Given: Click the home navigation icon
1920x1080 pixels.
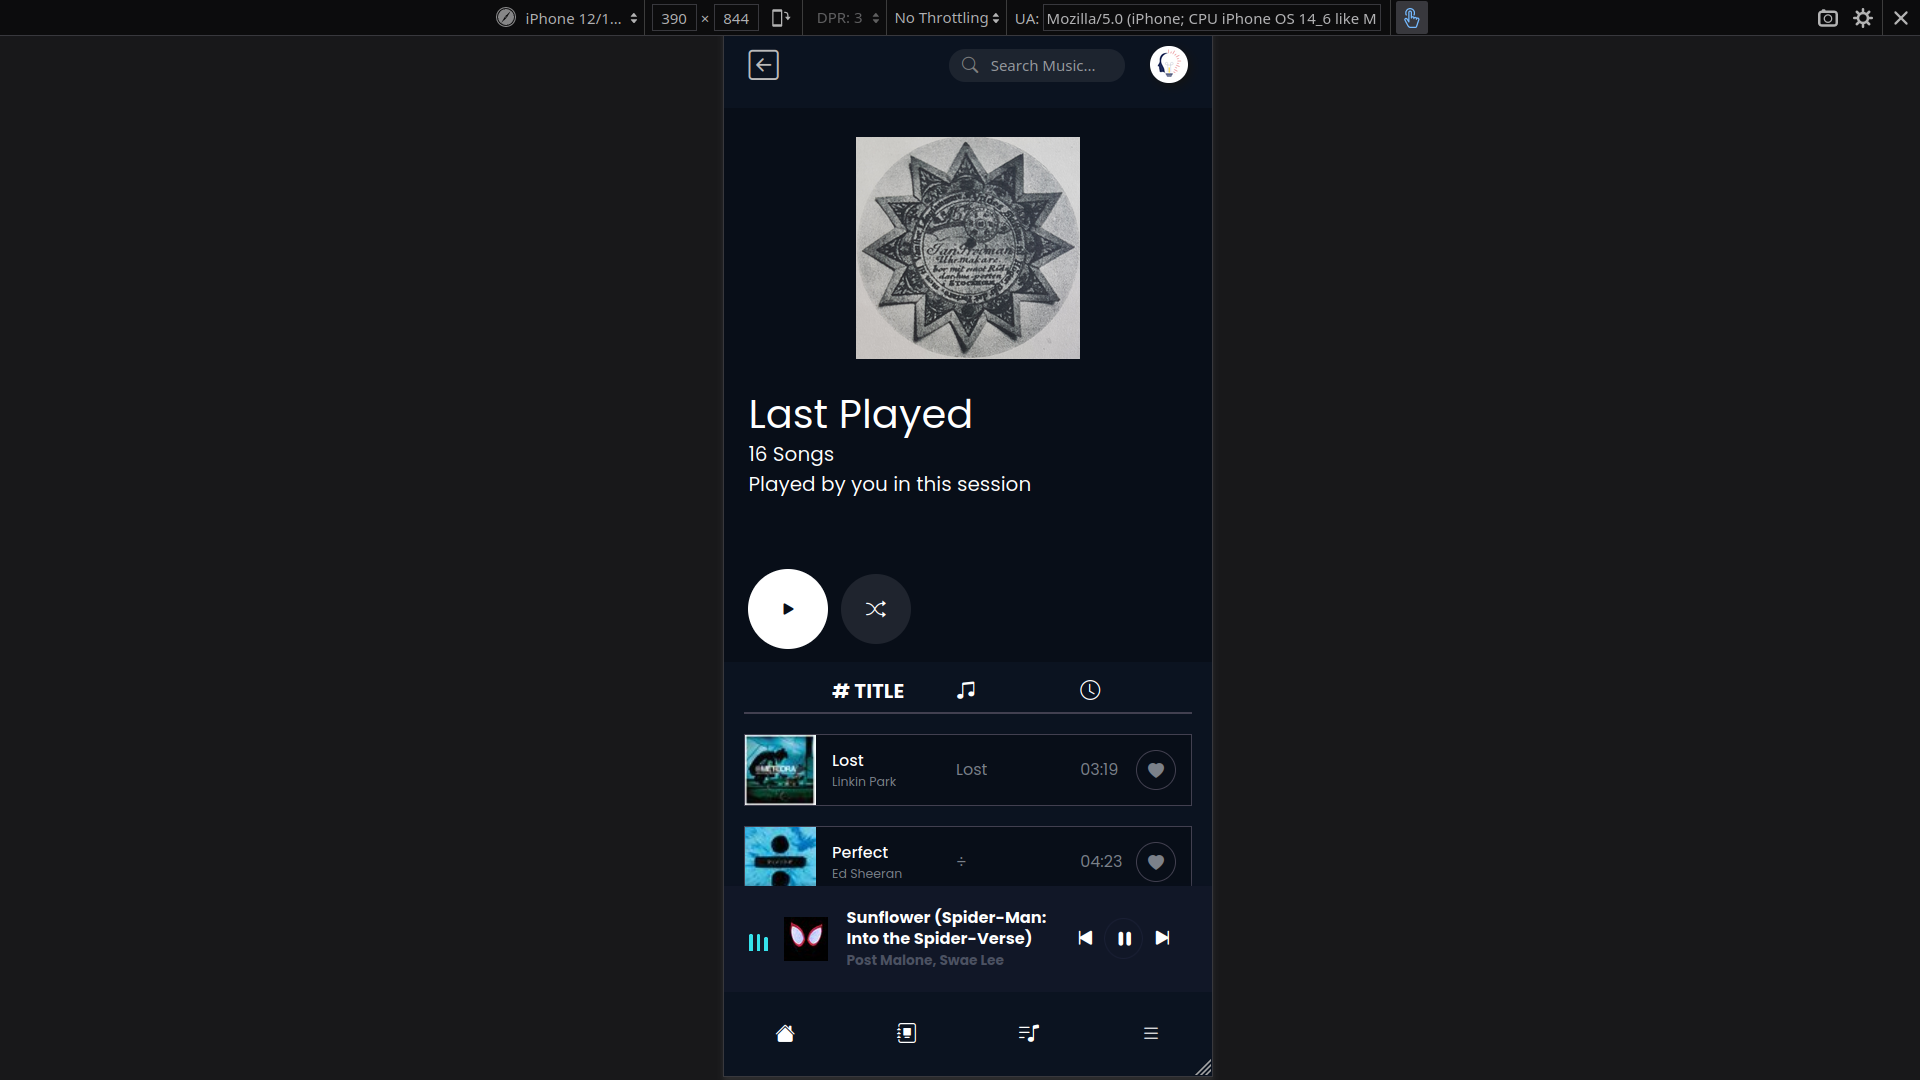Looking at the screenshot, I should pyautogui.click(x=785, y=1033).
